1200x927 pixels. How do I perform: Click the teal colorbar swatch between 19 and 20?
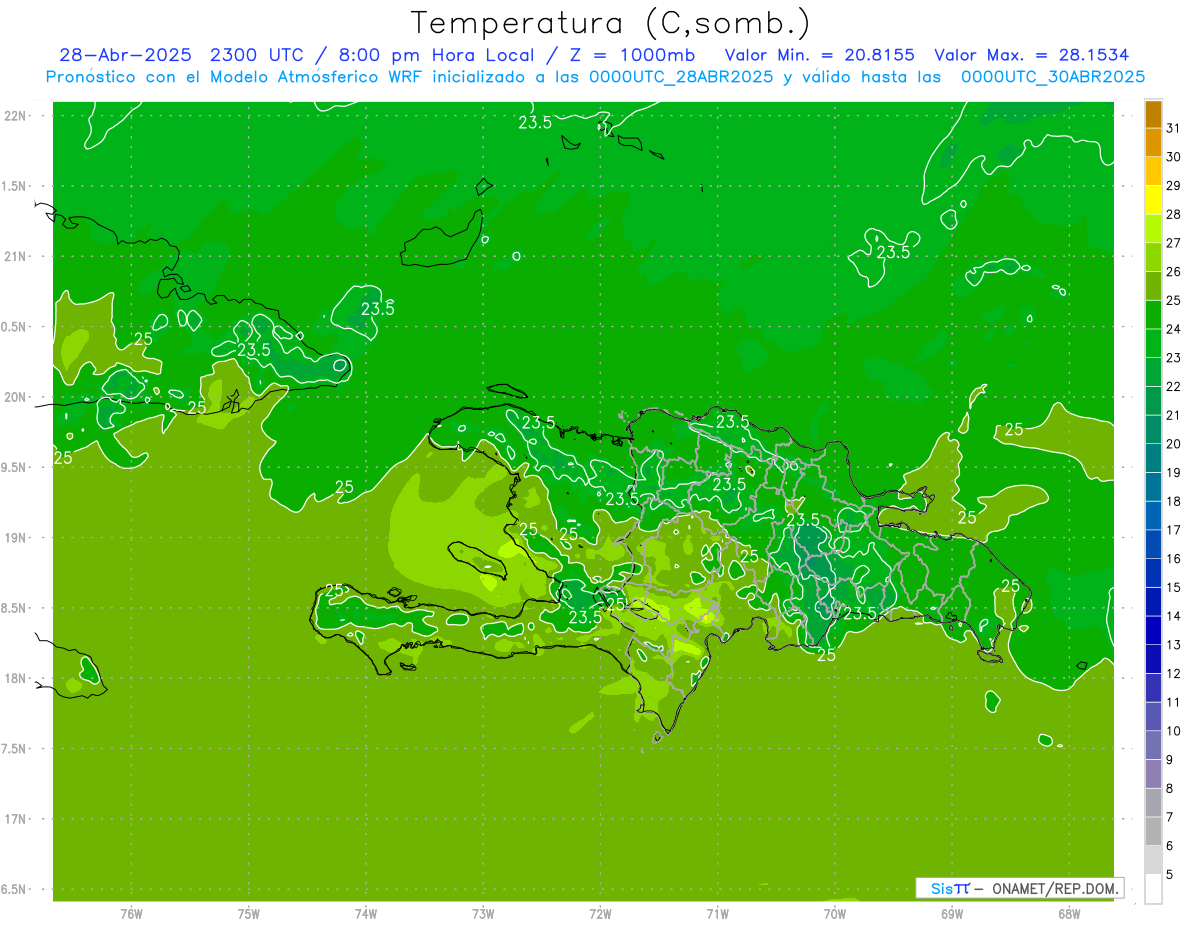(1153, 458)
